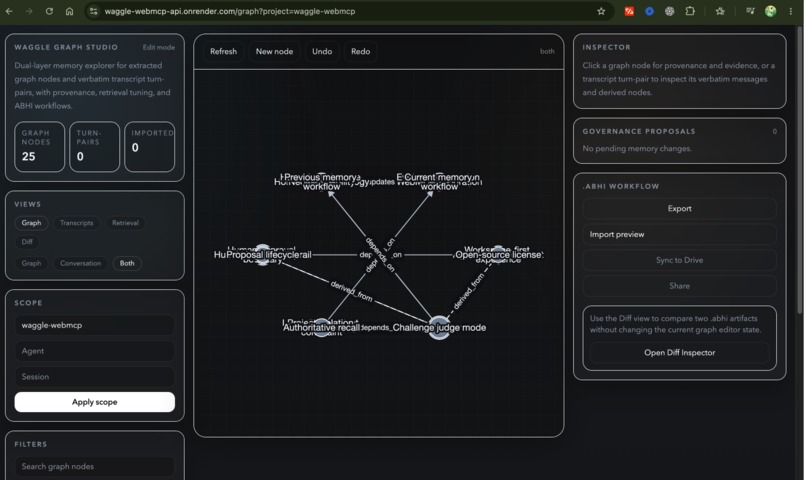Go back with browser back arrow
This screenshot has height=480, width=806.
tap(9, 11)
